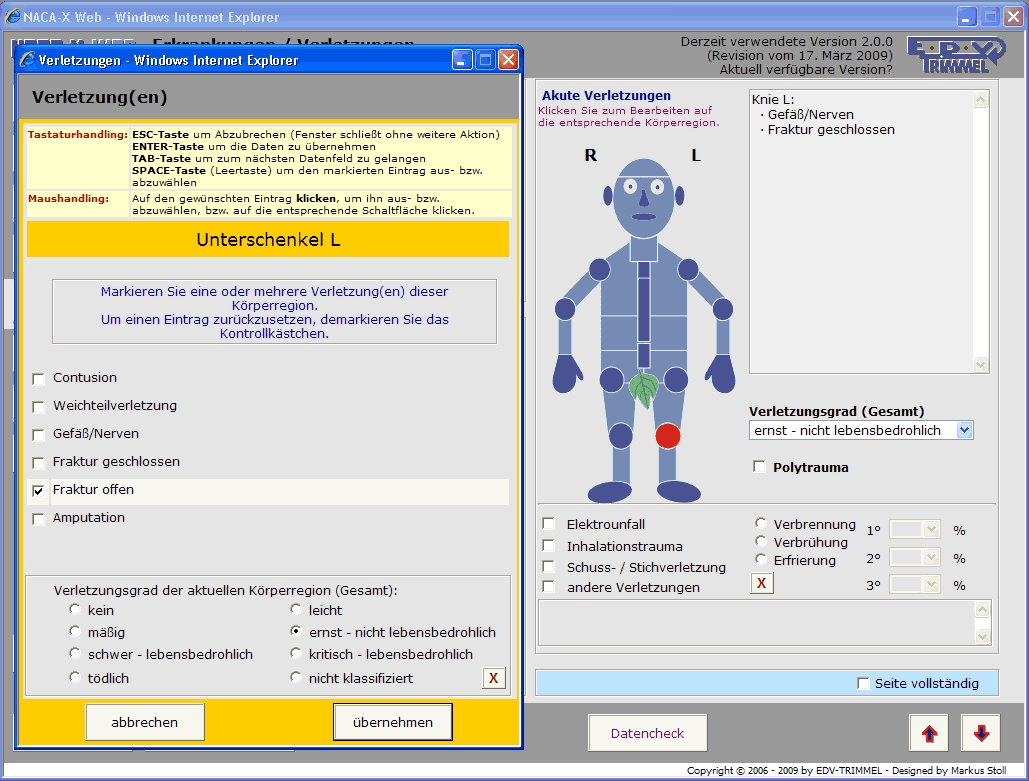Clear injury grade with red X in dialog
Screen dimensions: 1029x781
click(x=494, y=678)
